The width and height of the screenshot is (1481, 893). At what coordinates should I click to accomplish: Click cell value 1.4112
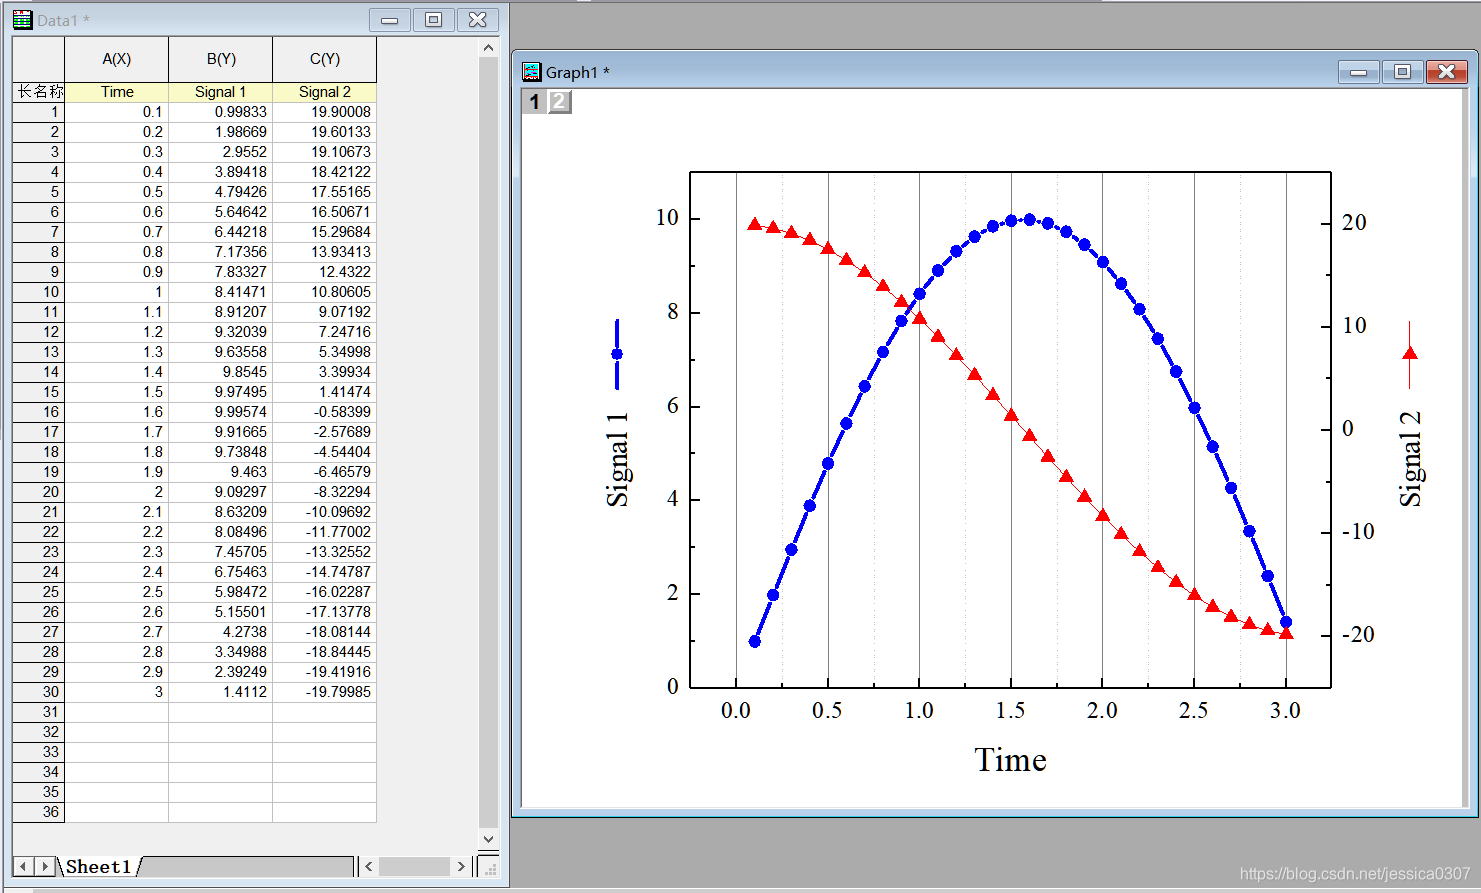click(x=221, y=692)
